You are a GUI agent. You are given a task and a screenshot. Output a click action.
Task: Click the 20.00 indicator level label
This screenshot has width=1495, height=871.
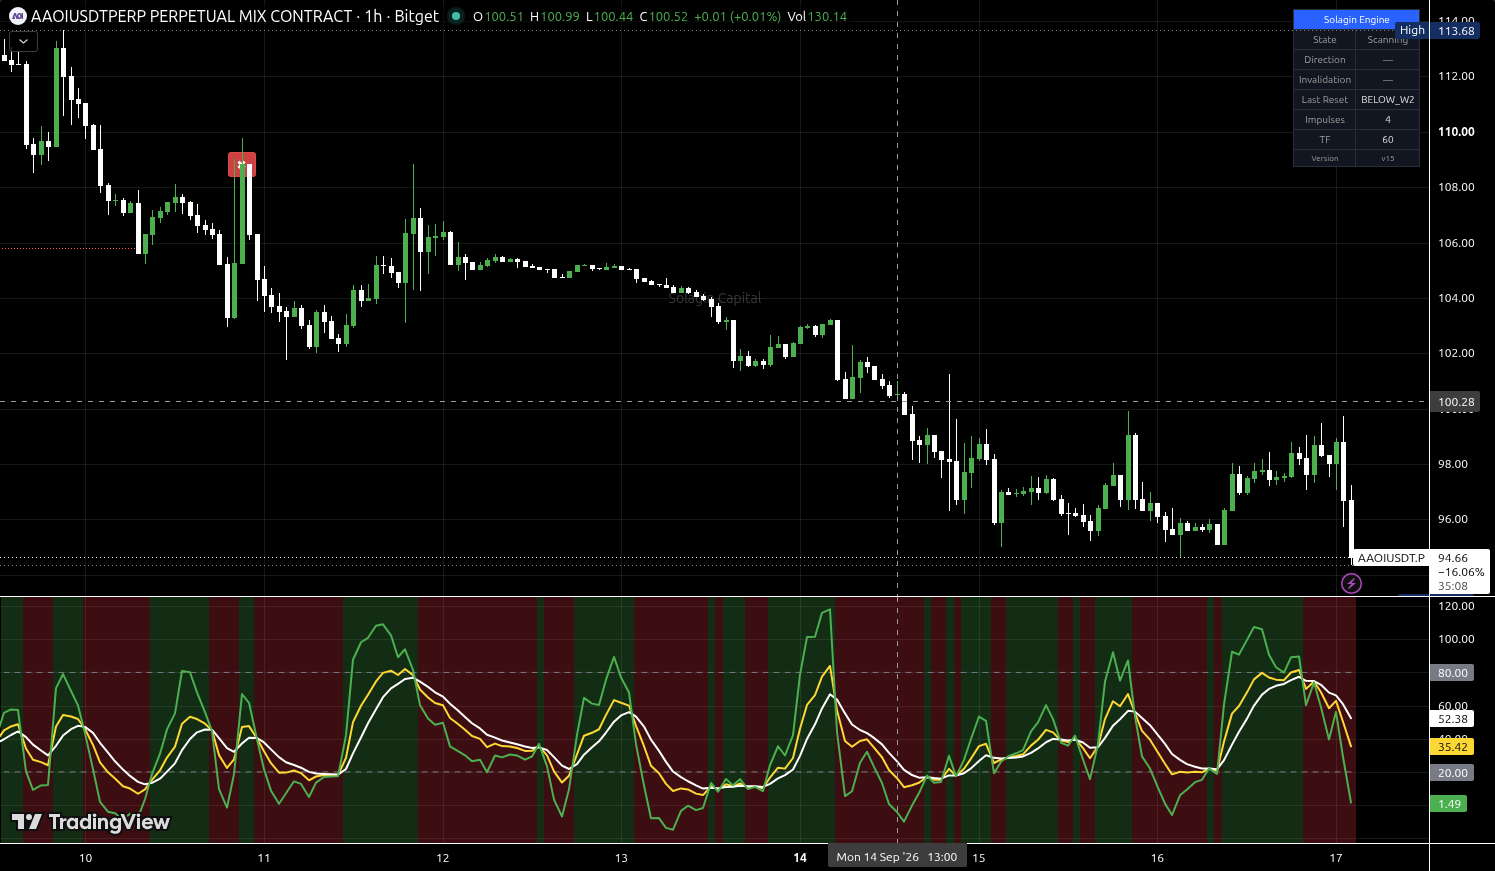click(x=1453, y=773)
